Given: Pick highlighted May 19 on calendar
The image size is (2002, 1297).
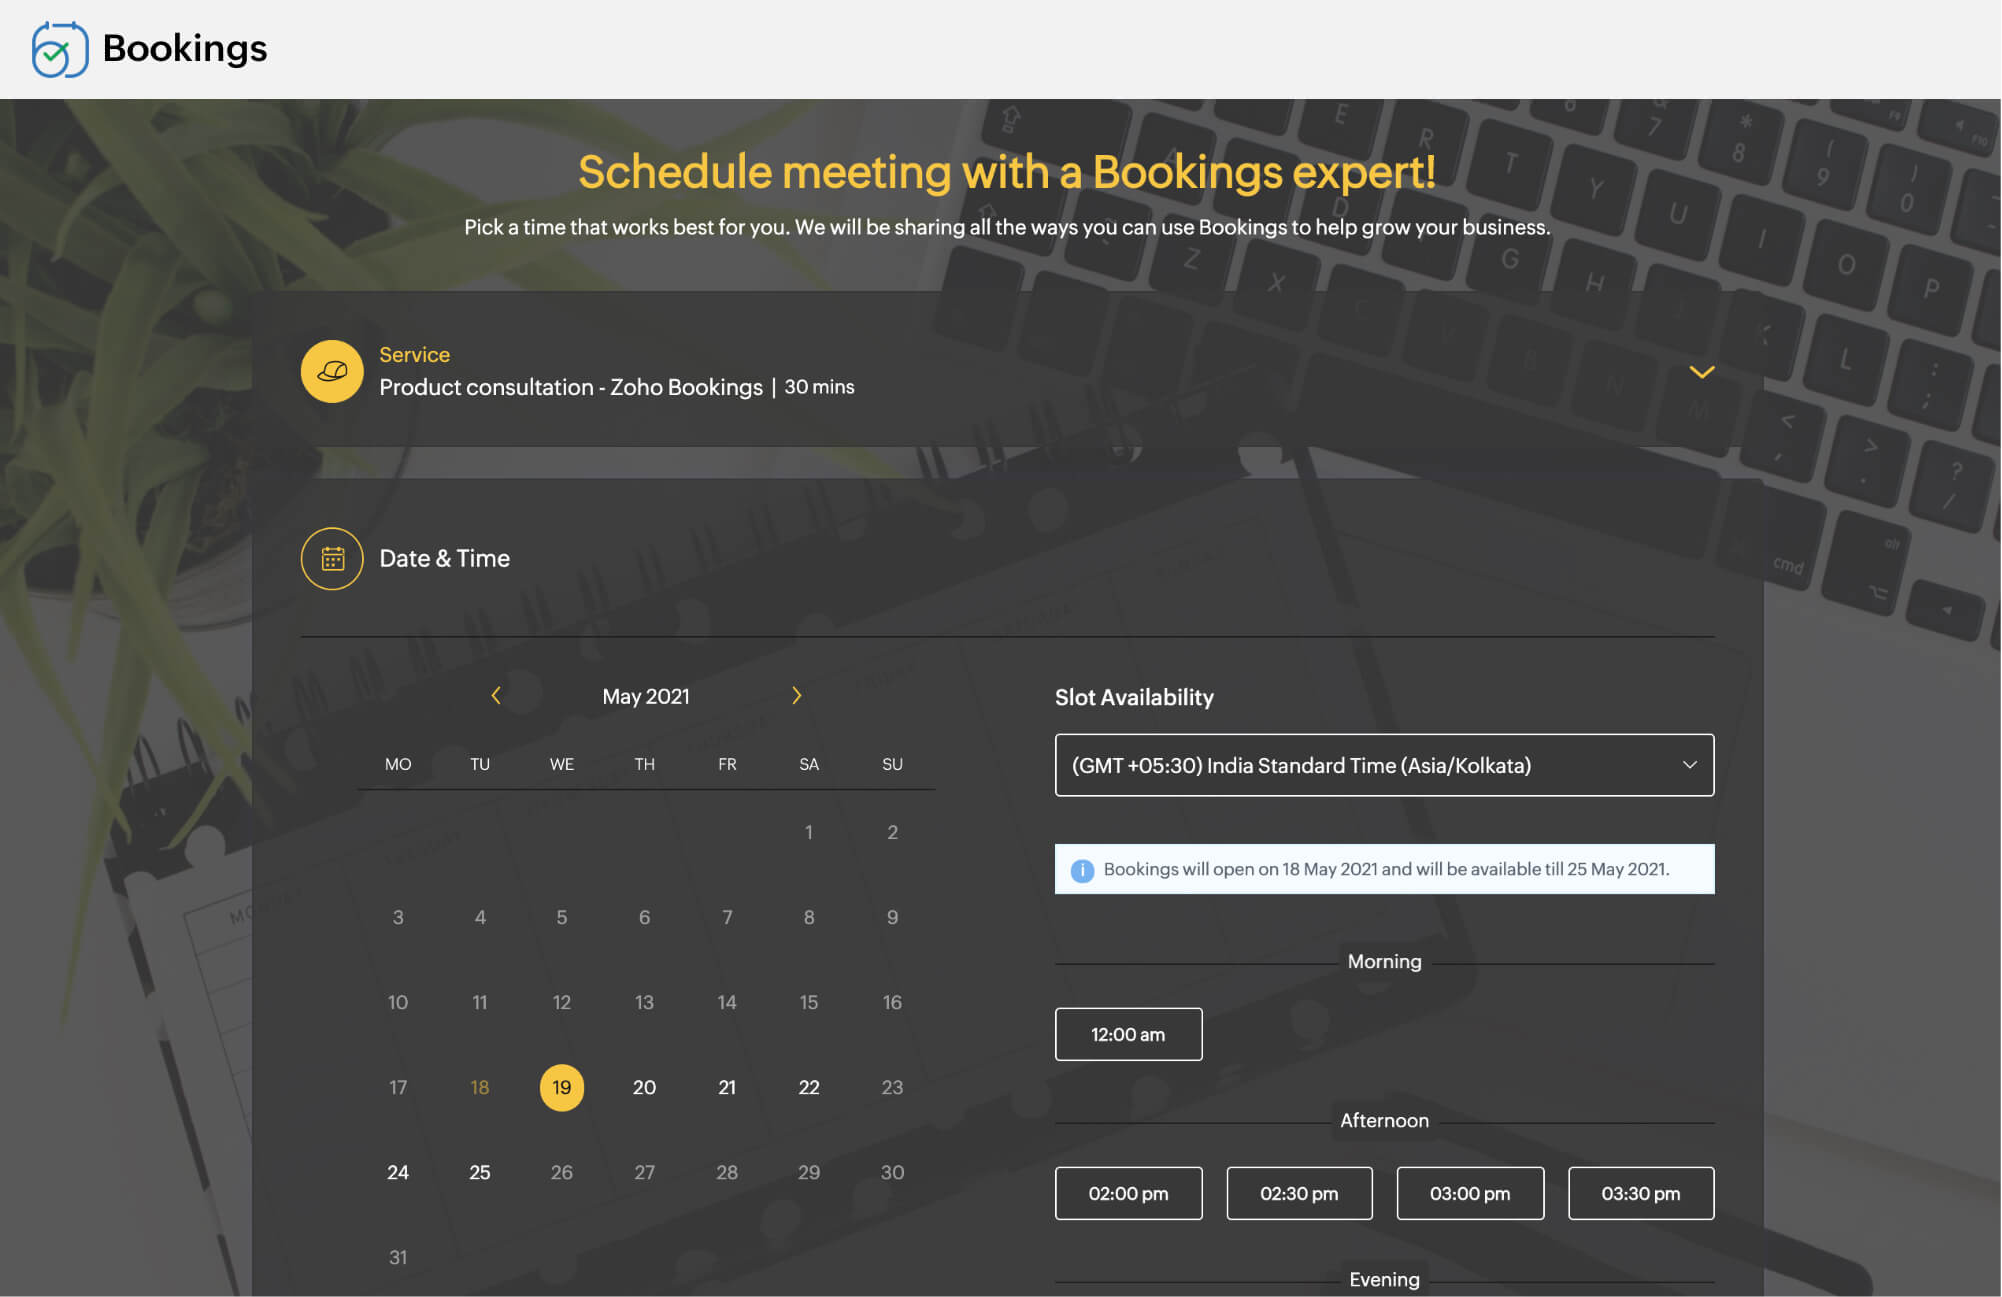Looking at the screenshot, I should point(562,1087).
